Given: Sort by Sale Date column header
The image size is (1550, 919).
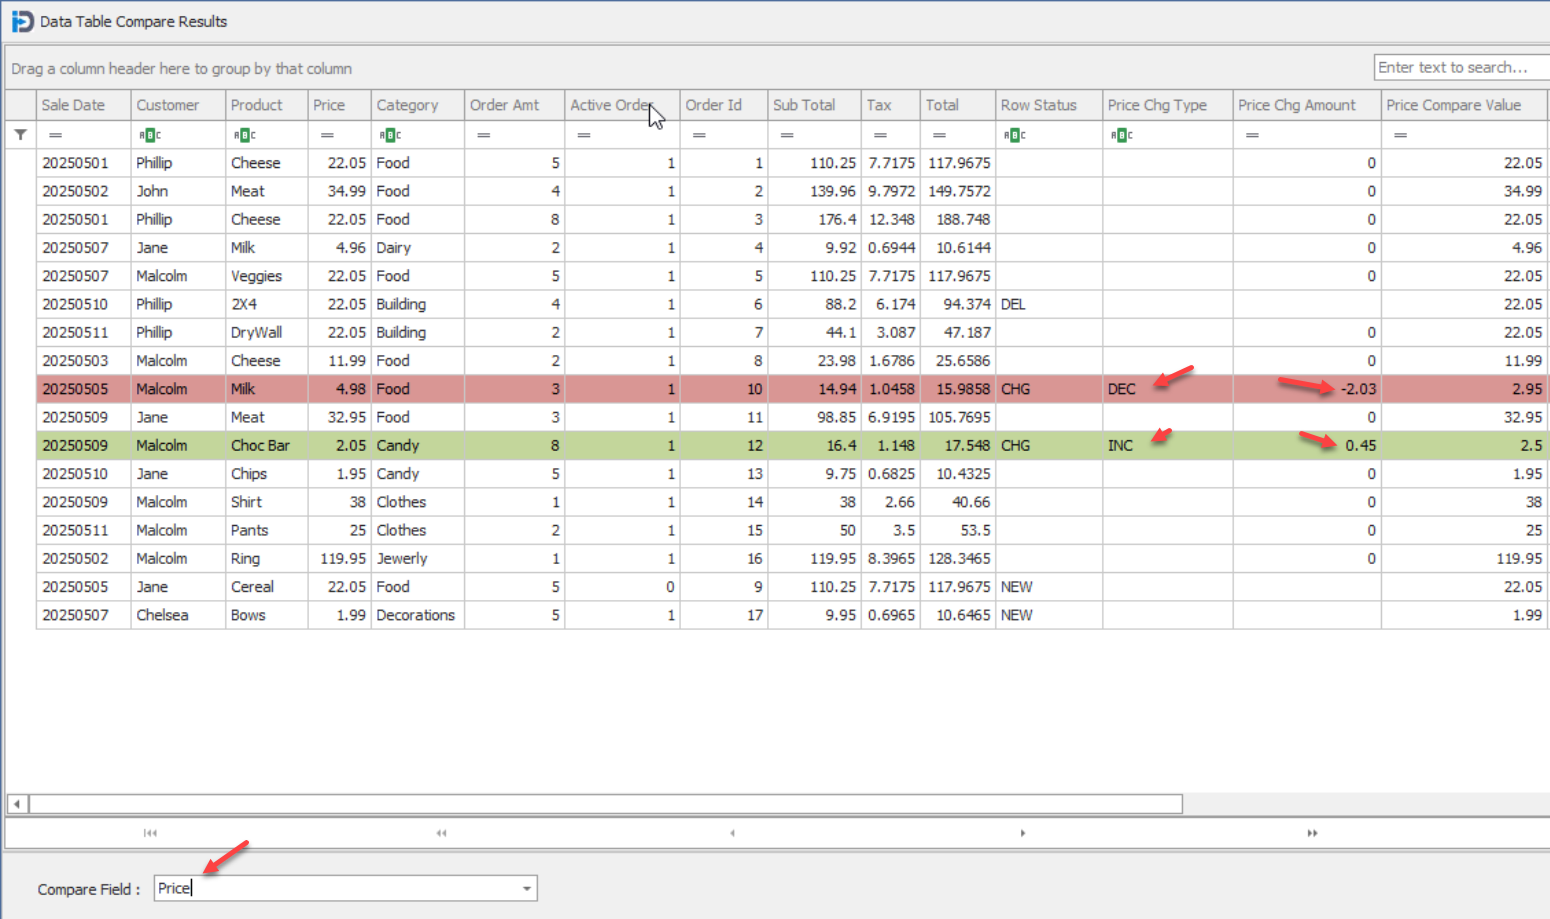Looking at the screenshot, I should click(x=73, y=105).
